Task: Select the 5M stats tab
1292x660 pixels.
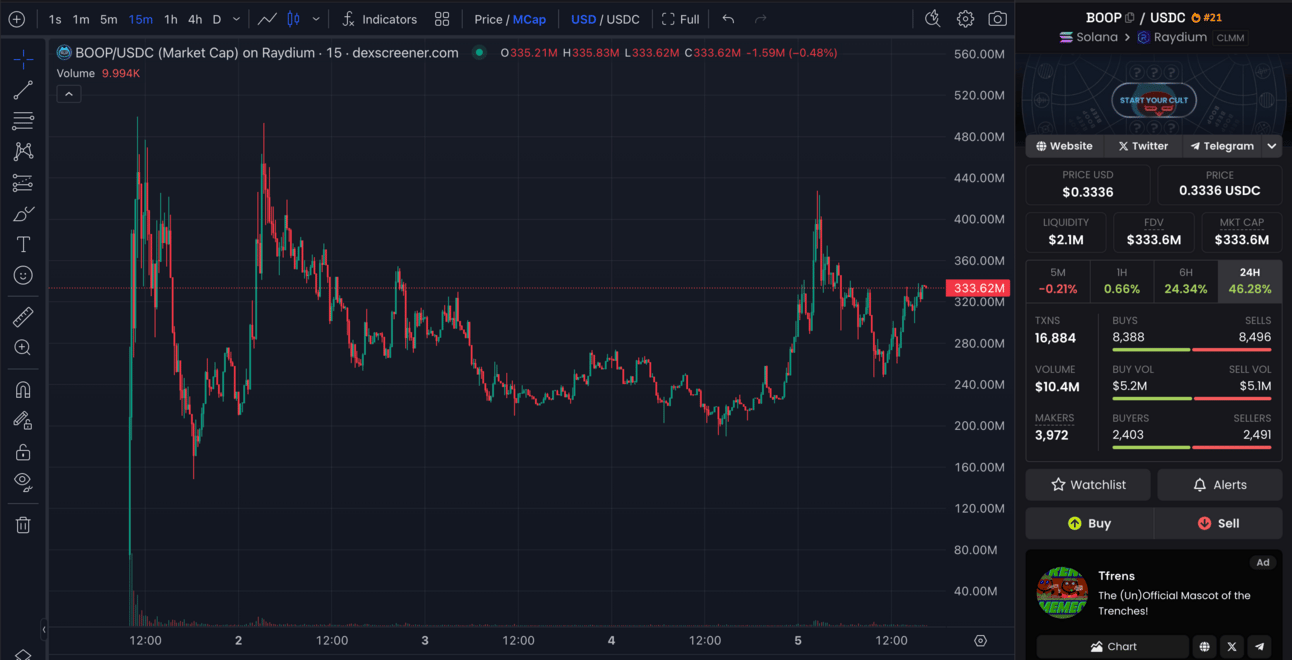Action: pyautogui.click(x=1058, y=280)
